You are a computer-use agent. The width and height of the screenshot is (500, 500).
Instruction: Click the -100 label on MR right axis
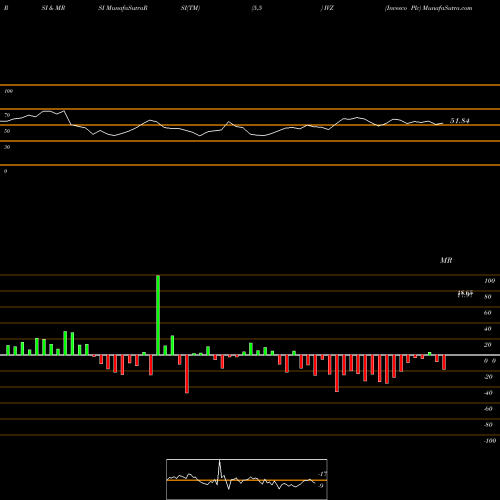(x=490, y=441)
